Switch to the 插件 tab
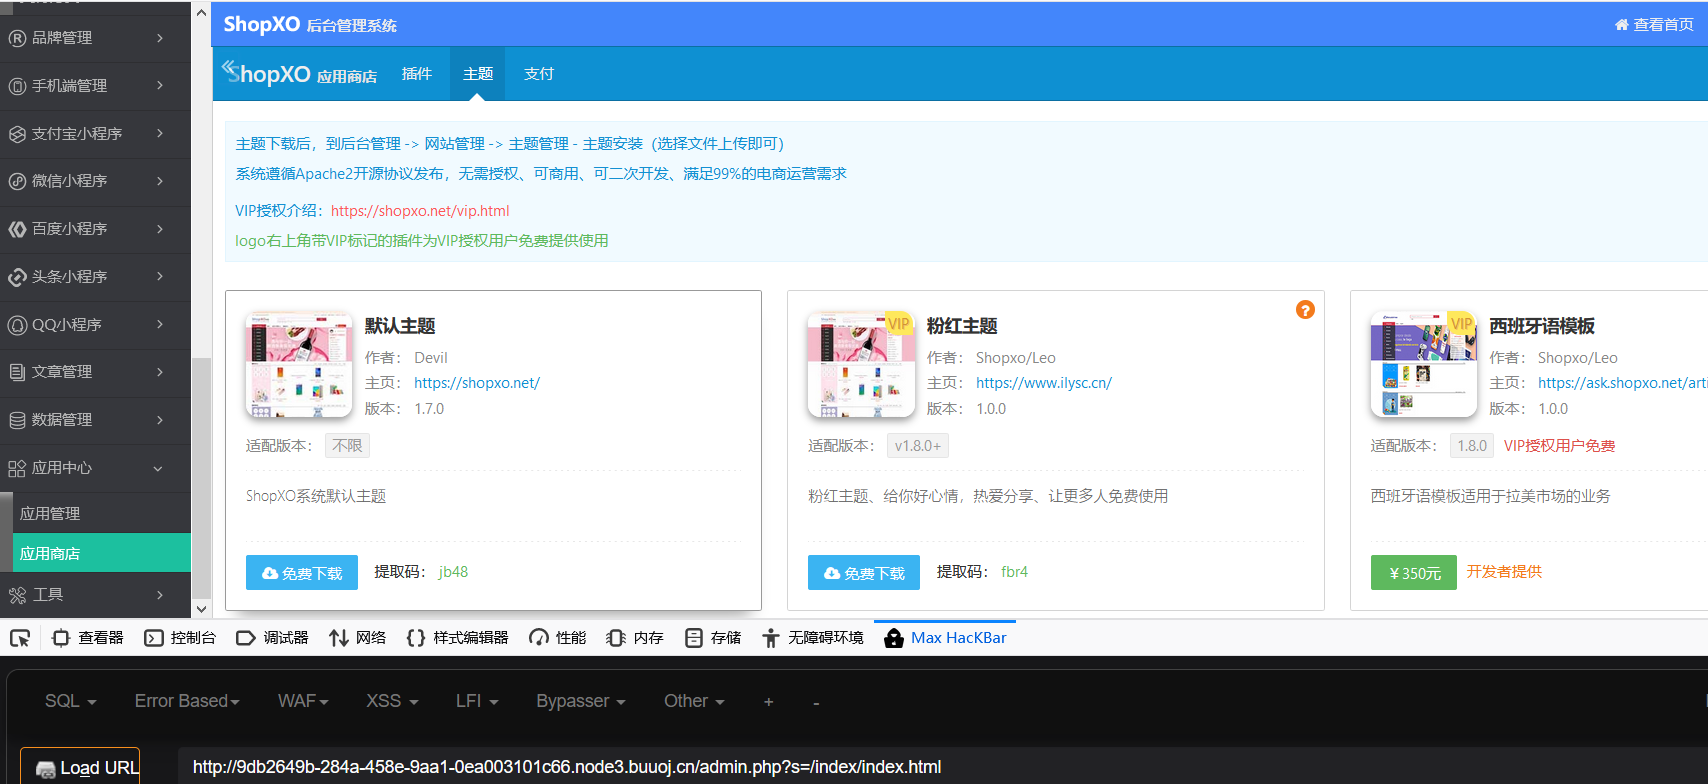This screenshot has height=784, width=1708. pos(417,74)
